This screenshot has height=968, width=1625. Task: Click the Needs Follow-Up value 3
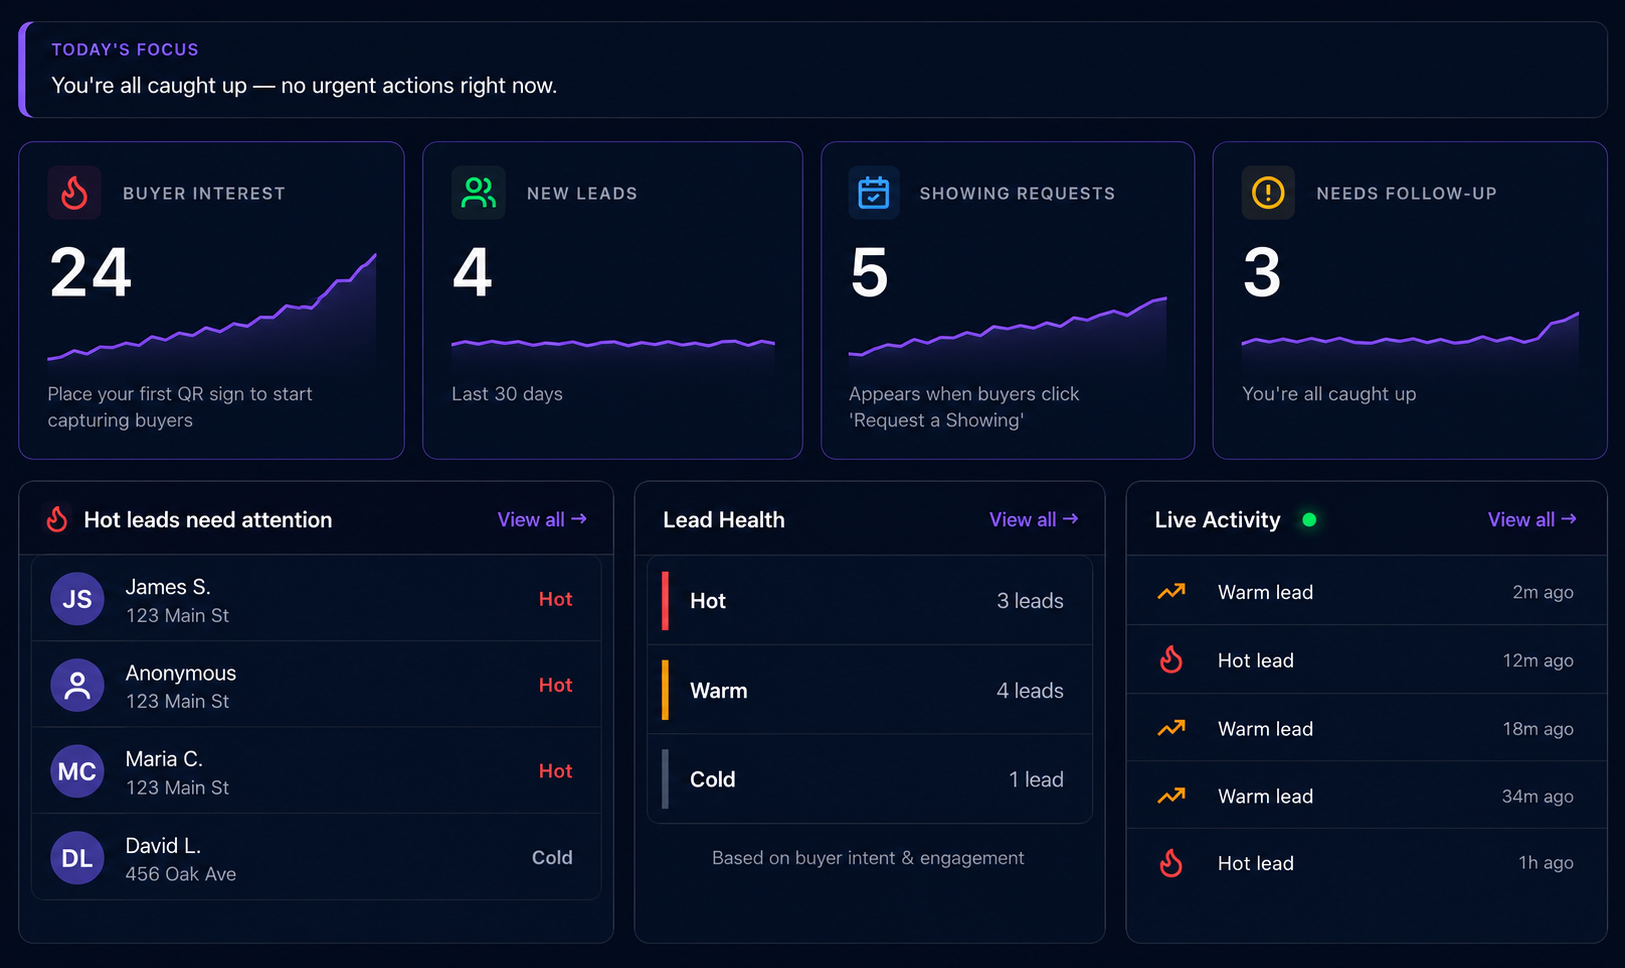coord(1262,273)
